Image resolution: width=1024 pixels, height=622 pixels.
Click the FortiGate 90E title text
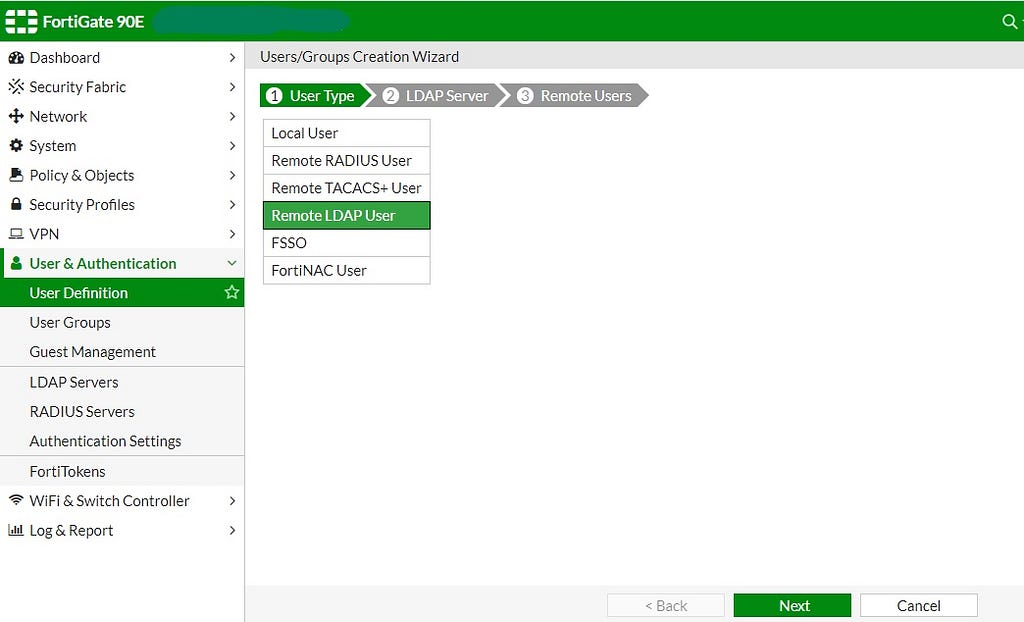pos(93,22)
